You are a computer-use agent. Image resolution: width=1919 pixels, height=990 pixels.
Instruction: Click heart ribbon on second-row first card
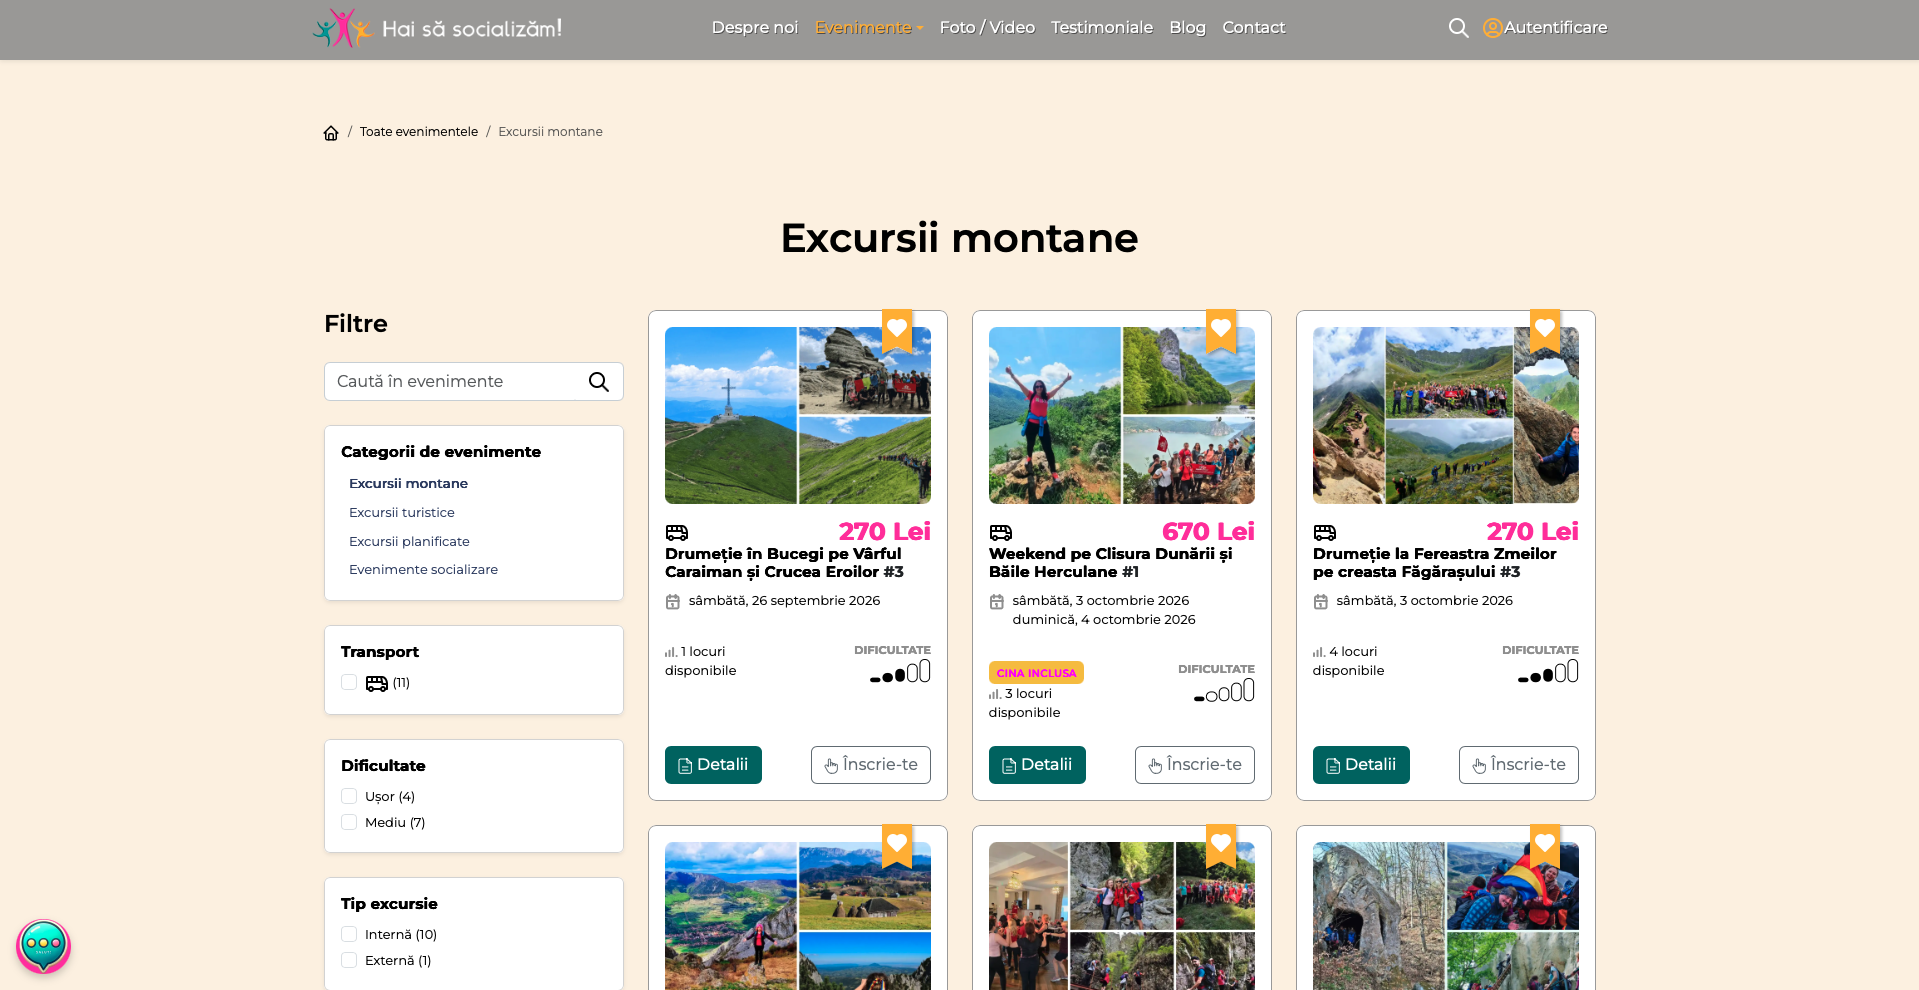click(897, 845)
